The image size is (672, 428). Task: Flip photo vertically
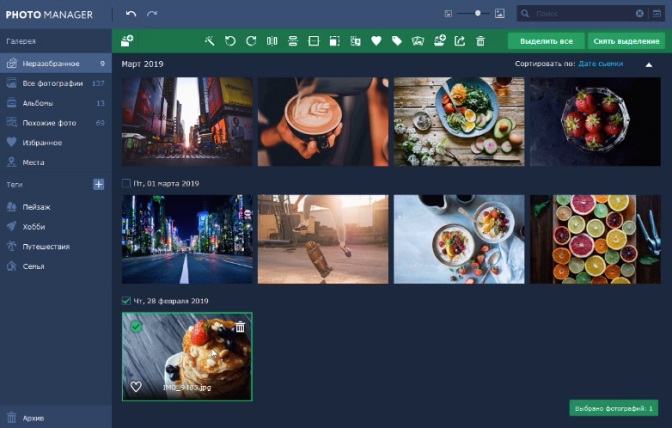pyautogui.click(x=293, y=41)
